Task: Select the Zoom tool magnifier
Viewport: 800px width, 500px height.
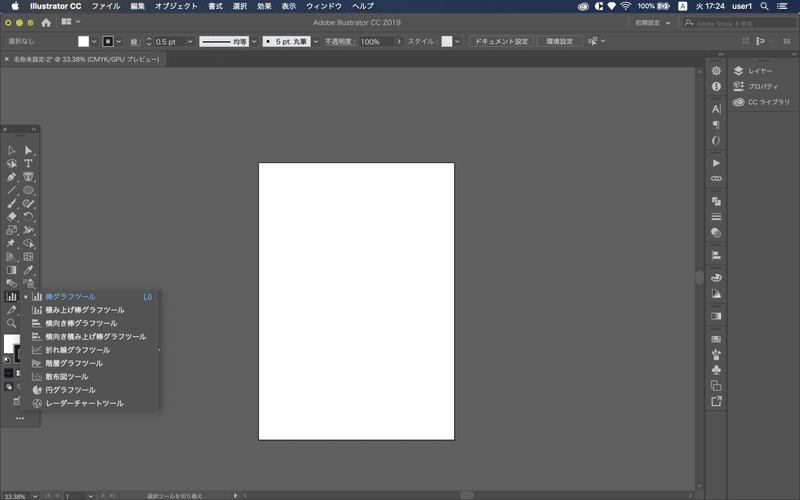Action: coord(11,323)
